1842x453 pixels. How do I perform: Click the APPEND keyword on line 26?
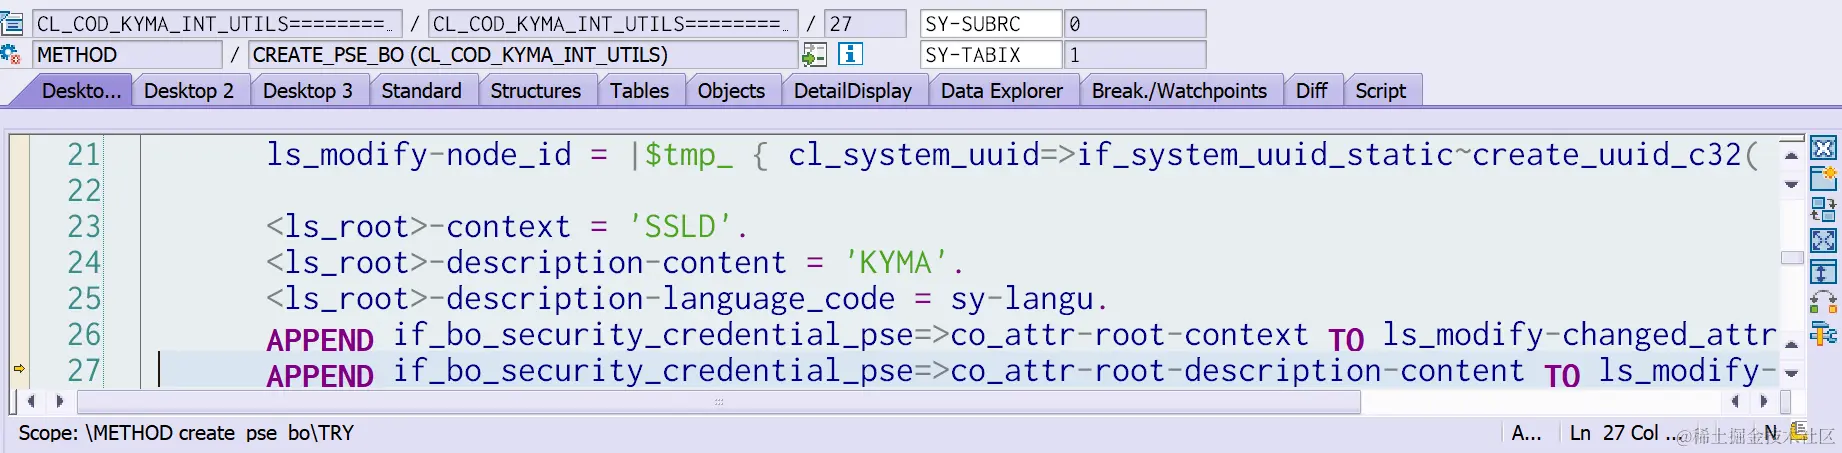click(x=320, y=340)
